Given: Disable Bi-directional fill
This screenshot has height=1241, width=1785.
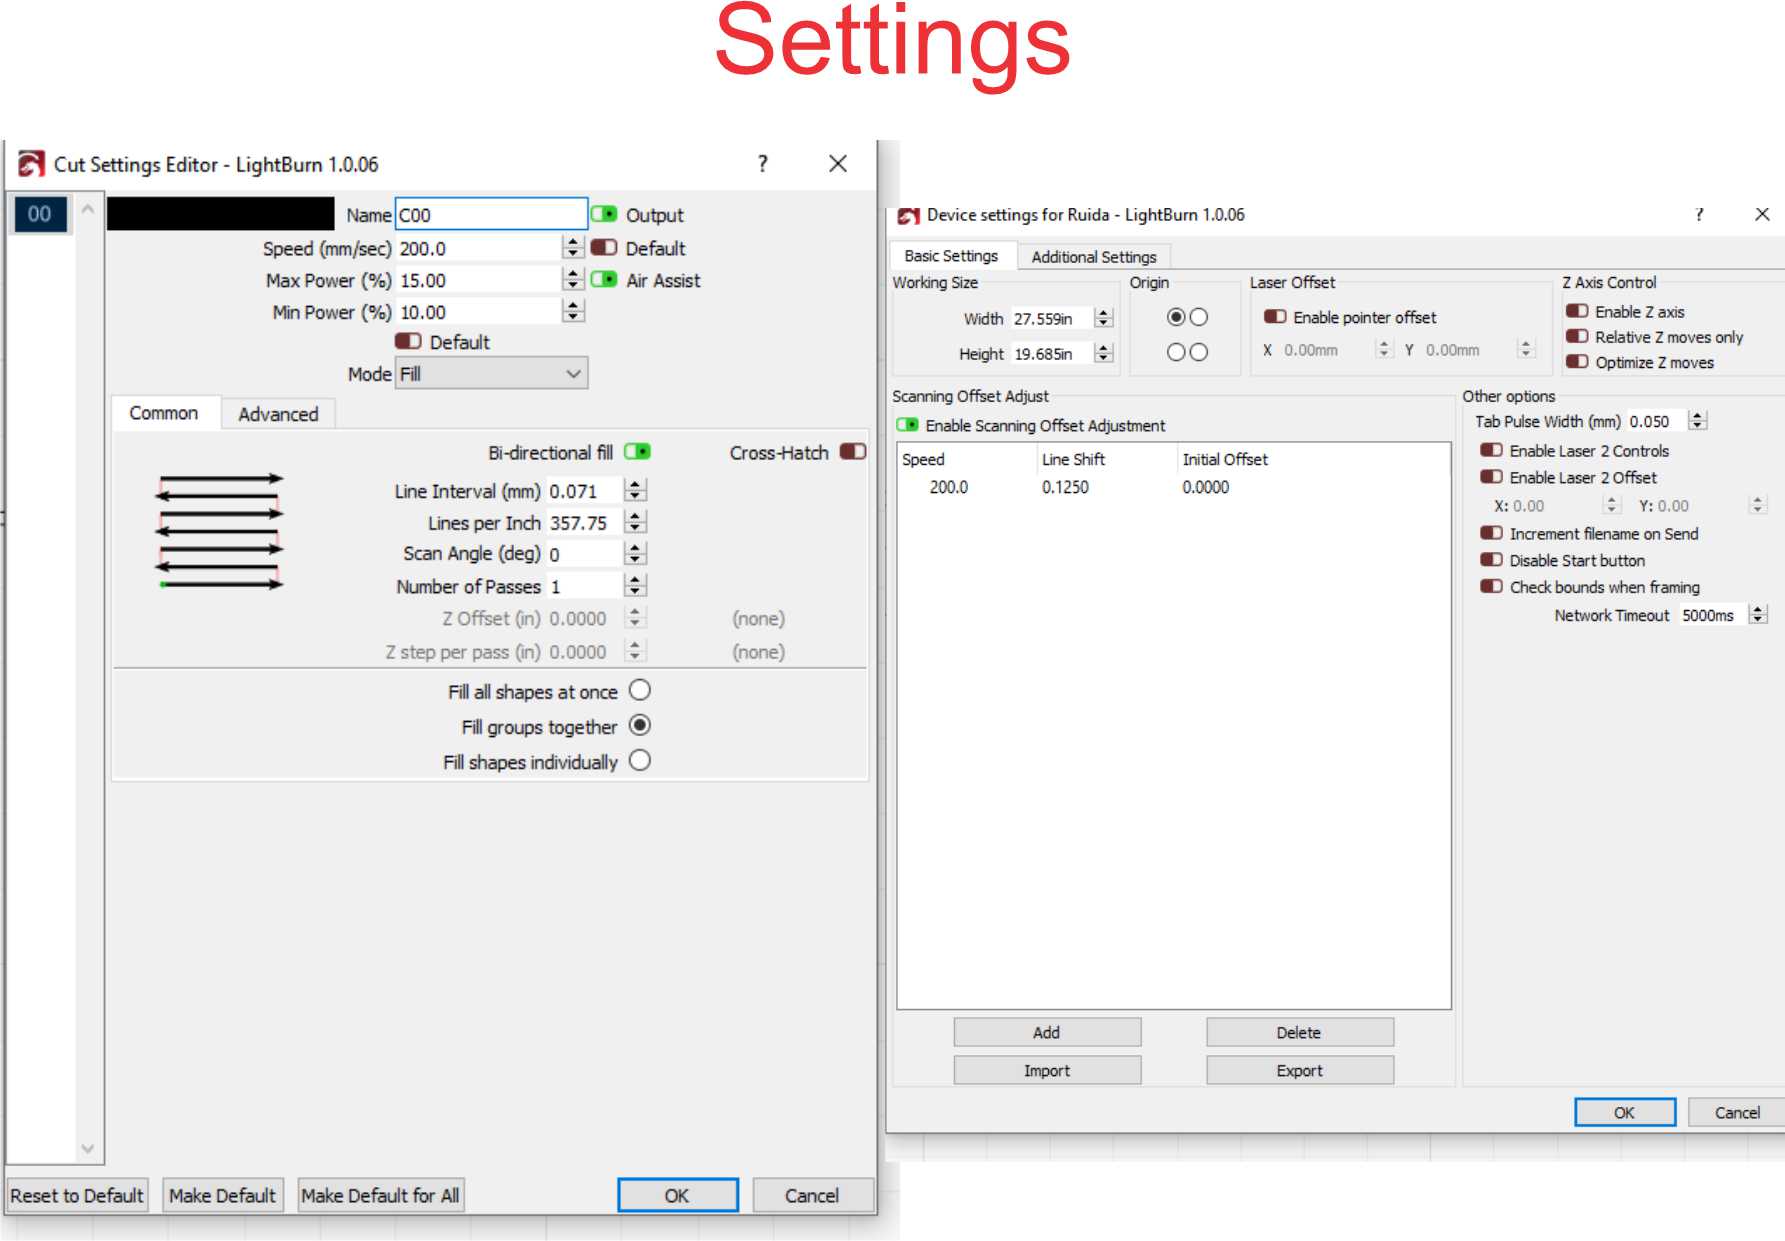Looking at the screenshot, I should (x=637, y=452).
